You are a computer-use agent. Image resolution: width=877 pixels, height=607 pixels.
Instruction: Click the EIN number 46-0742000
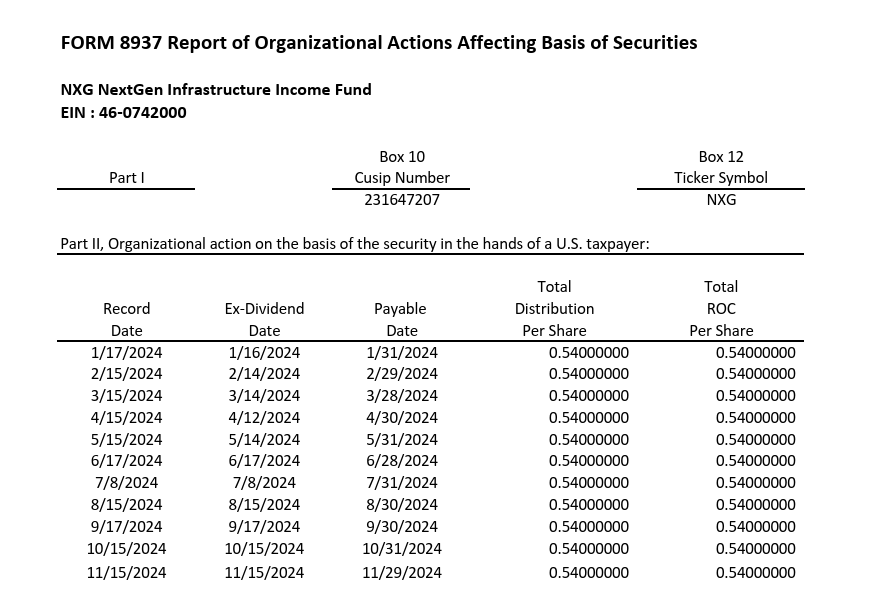124,112
